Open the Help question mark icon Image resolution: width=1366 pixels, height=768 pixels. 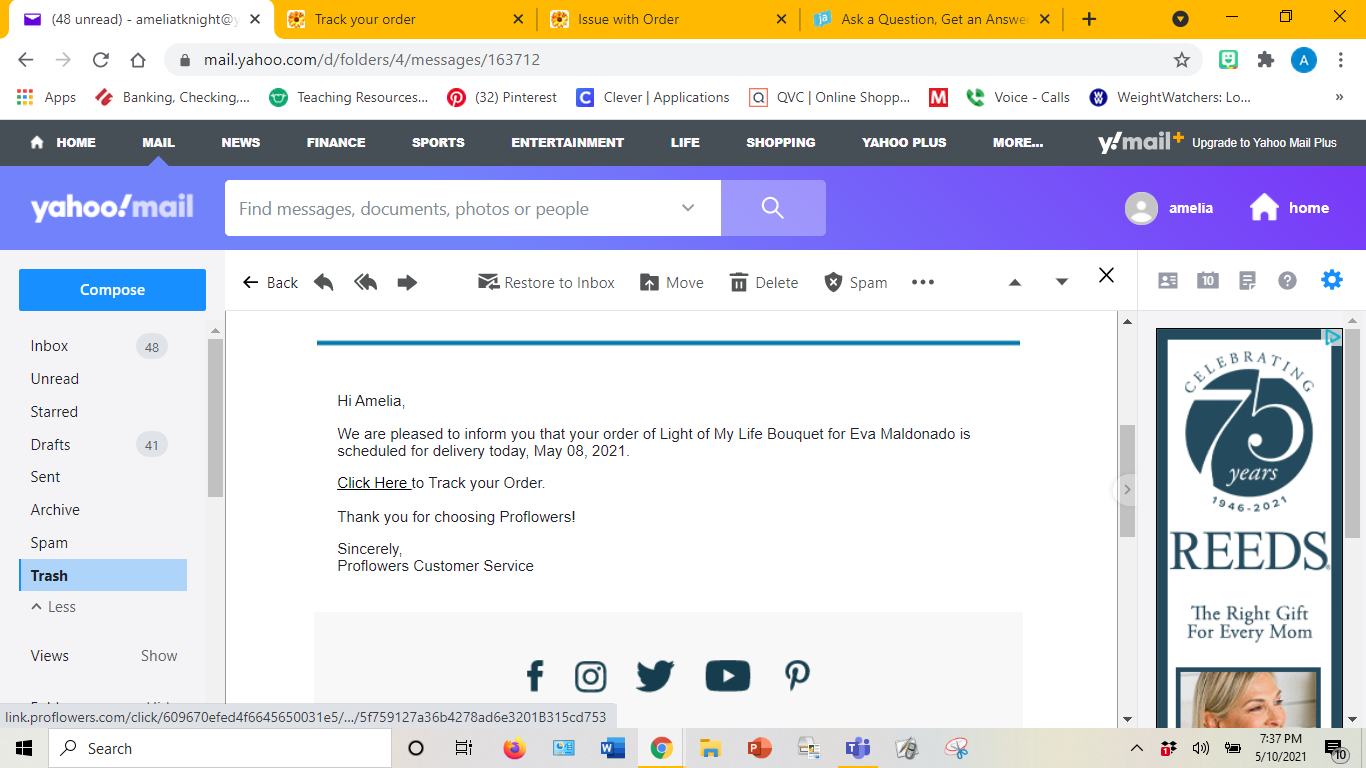pos(1288,281)
